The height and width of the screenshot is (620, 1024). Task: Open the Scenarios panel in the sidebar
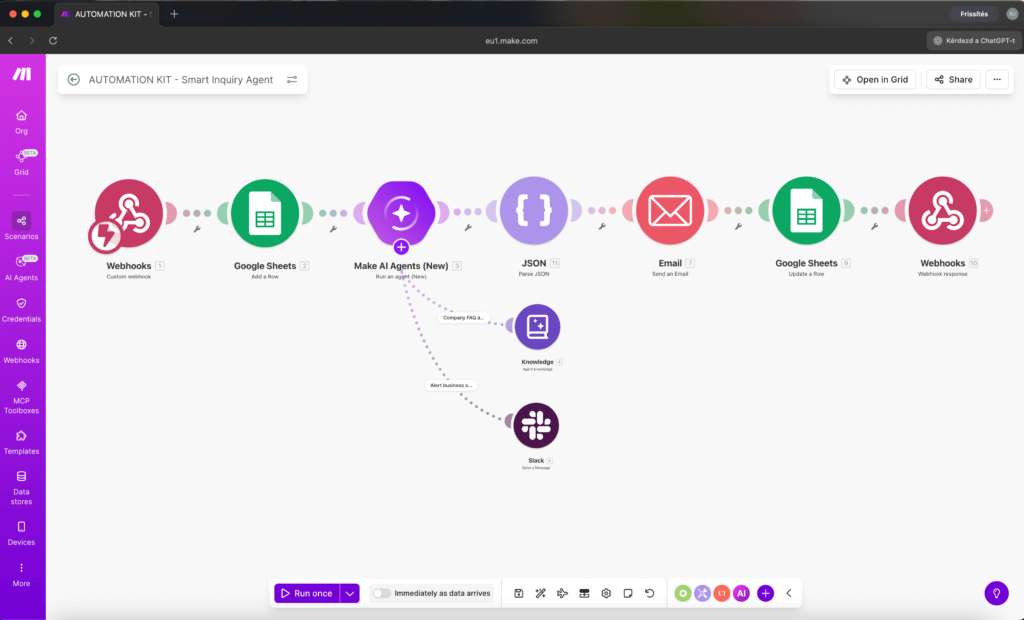click(x=21, y=228)
